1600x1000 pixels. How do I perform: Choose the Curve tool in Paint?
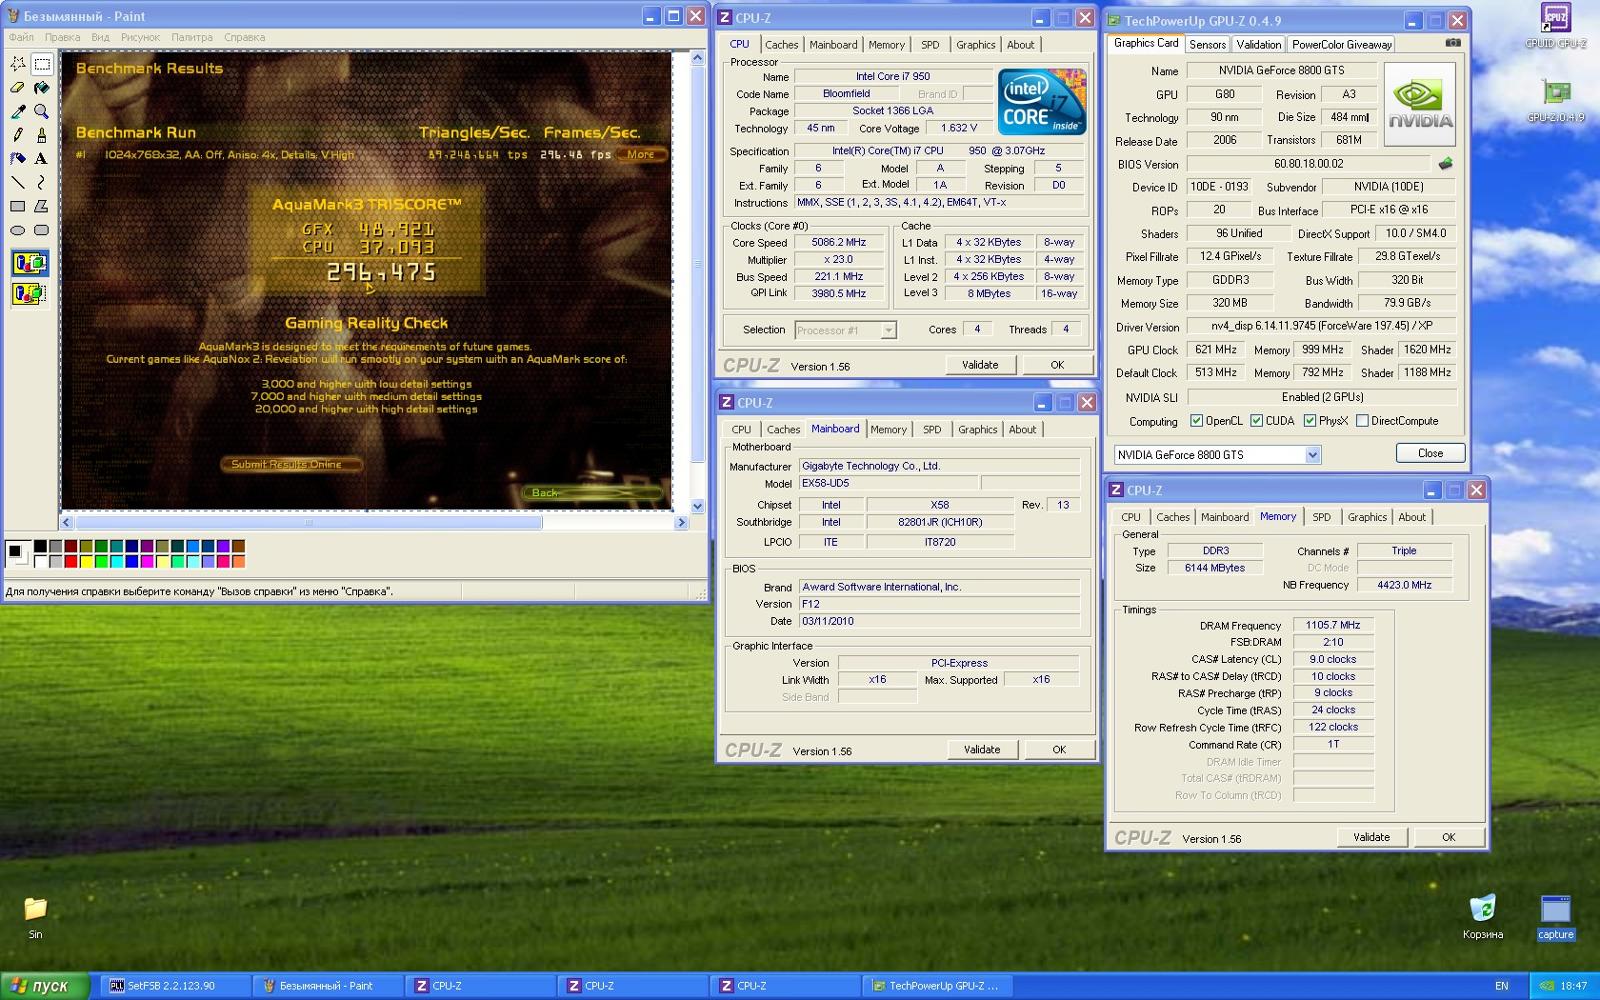click(41, 182)
